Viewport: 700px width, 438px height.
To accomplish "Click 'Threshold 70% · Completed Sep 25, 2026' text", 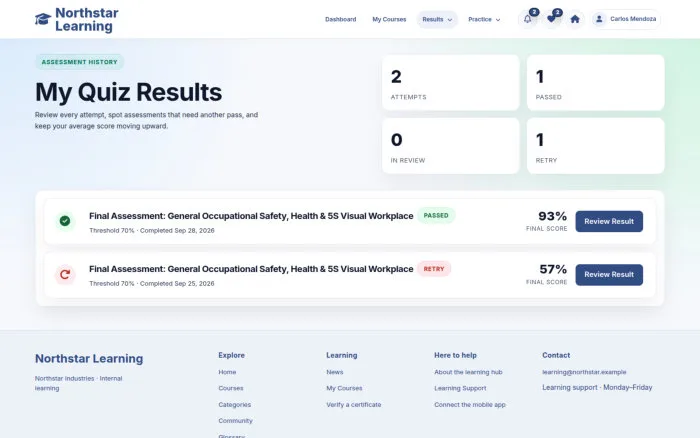I will pos(152,284).
